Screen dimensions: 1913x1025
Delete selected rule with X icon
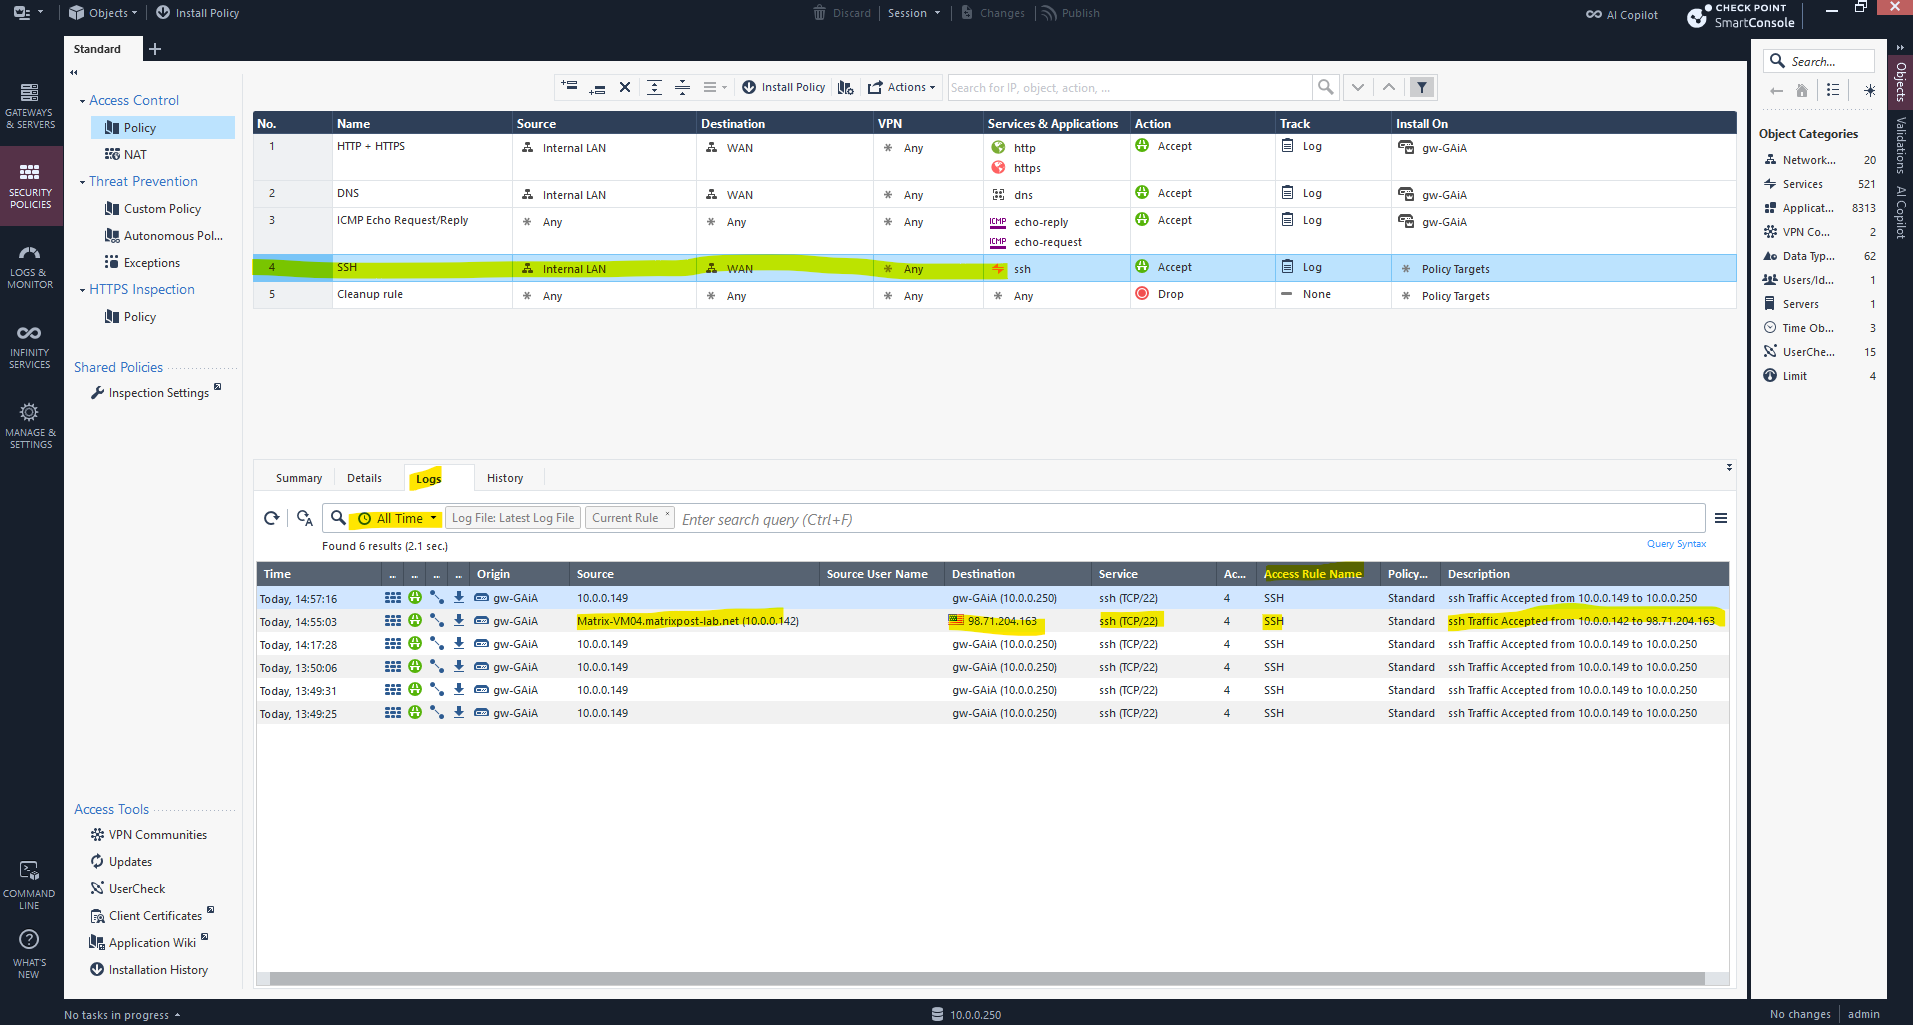pyautogui.click(x=625, y=87)
